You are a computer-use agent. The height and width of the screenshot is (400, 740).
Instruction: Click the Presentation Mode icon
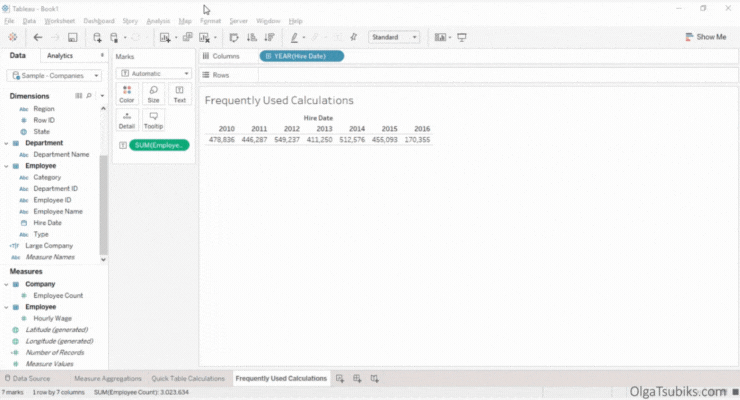(462, 37)
